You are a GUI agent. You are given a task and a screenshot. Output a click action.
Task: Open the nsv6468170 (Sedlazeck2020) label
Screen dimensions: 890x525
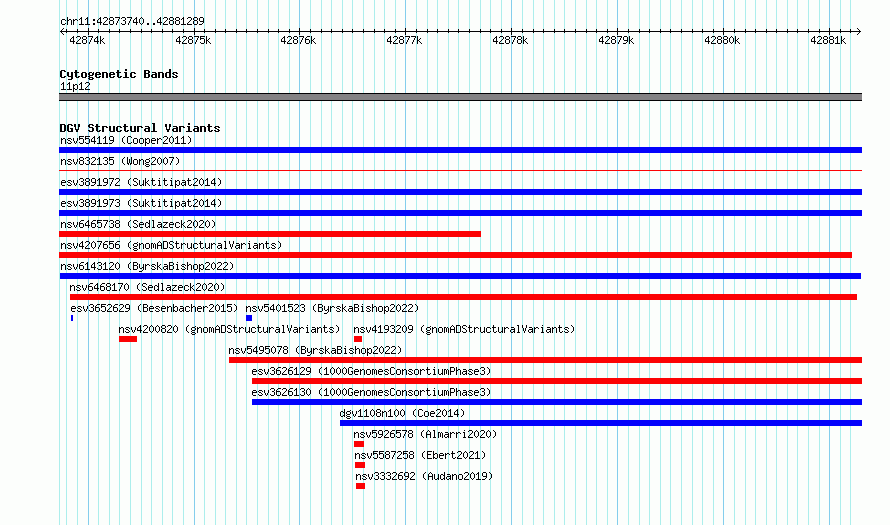(148, 287)
